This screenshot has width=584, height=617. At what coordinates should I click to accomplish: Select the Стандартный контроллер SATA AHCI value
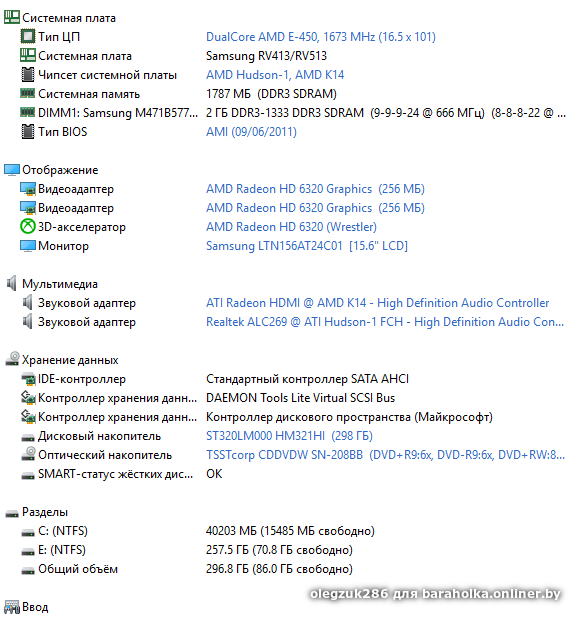coord(307,379)
